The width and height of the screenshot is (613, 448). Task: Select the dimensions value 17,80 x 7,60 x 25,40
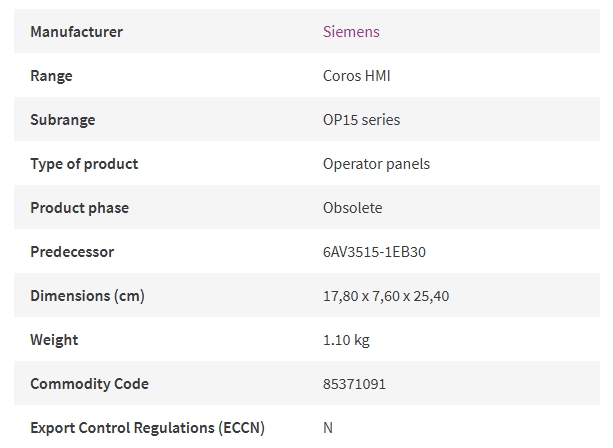386,296
